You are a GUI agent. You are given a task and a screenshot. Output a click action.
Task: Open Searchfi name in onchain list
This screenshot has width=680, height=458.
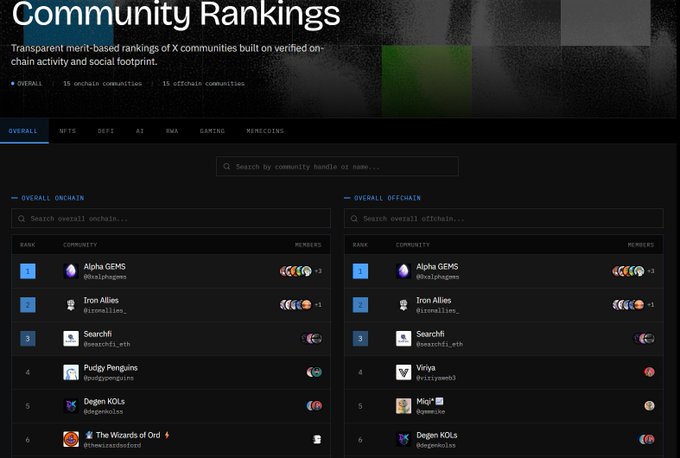tap(98, 334)
